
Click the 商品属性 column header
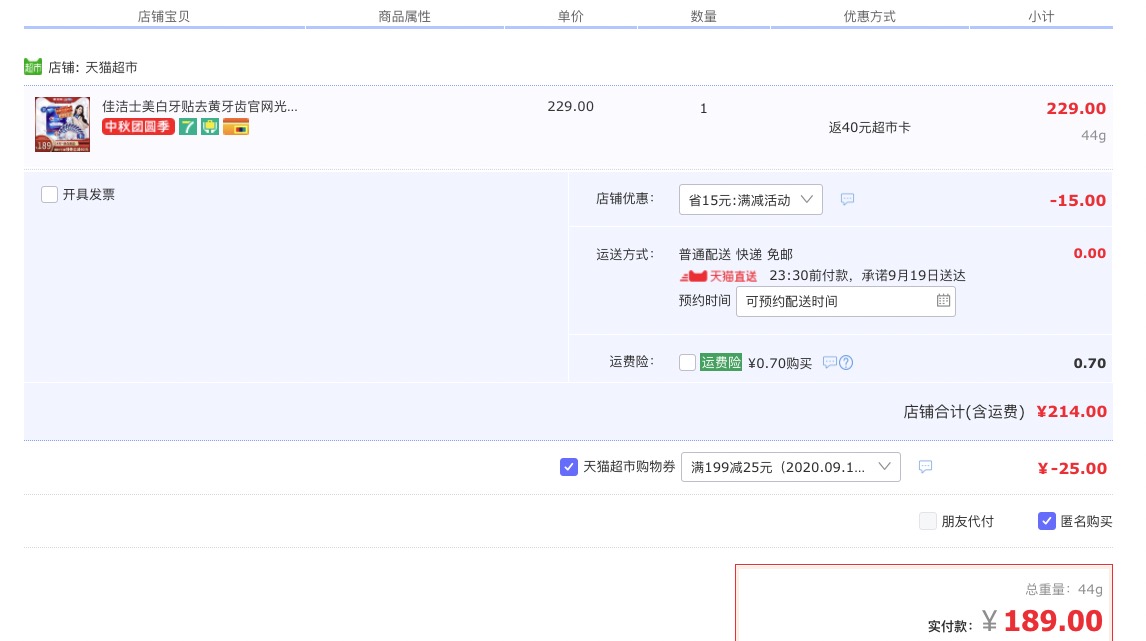click(404, 16)
